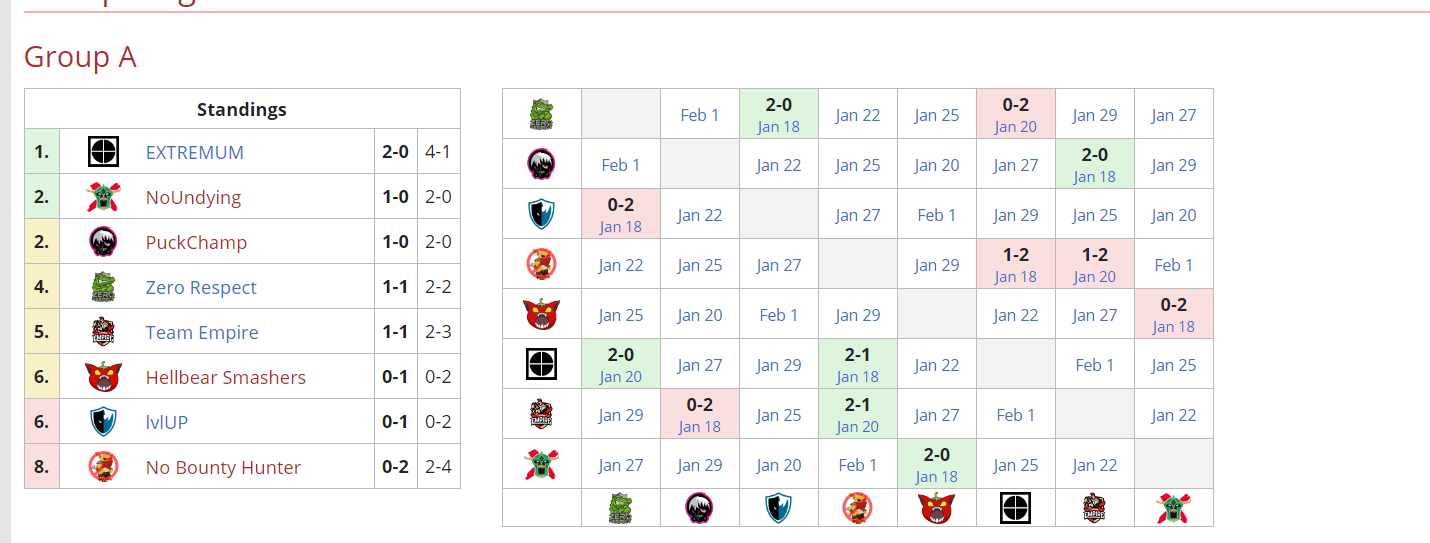
Task: Open the 1-2 Jan 18 match result cell
Action: [x=1015, y=264]
